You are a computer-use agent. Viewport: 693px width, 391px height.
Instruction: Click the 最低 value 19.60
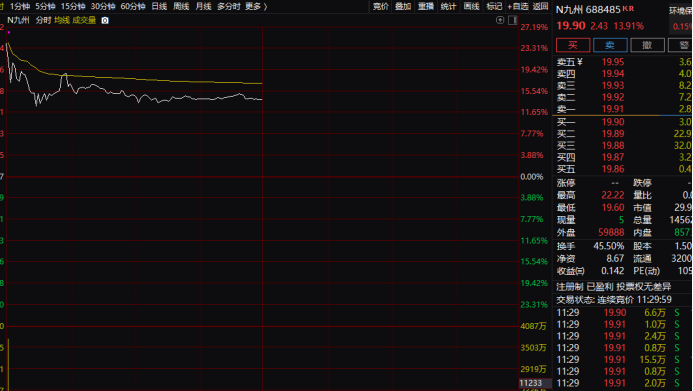click(x=613, y=208)
